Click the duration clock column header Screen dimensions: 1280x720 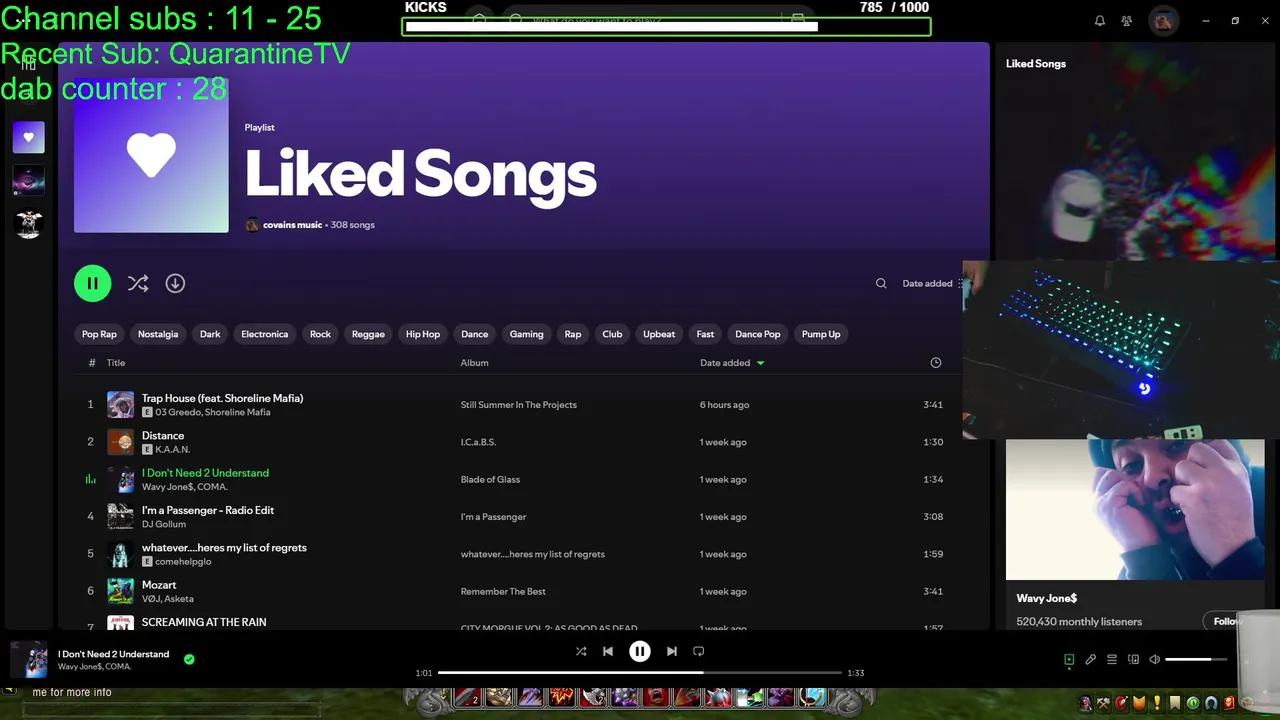pyautogui.click(x=936, y=363)
